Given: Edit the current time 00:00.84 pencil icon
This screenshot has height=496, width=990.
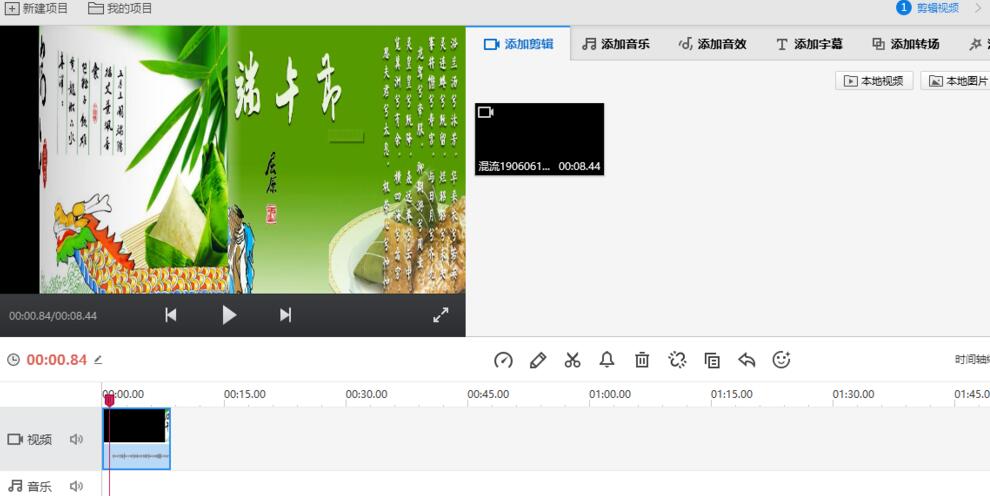Looking at the screenshot, I should pos(98,360).
